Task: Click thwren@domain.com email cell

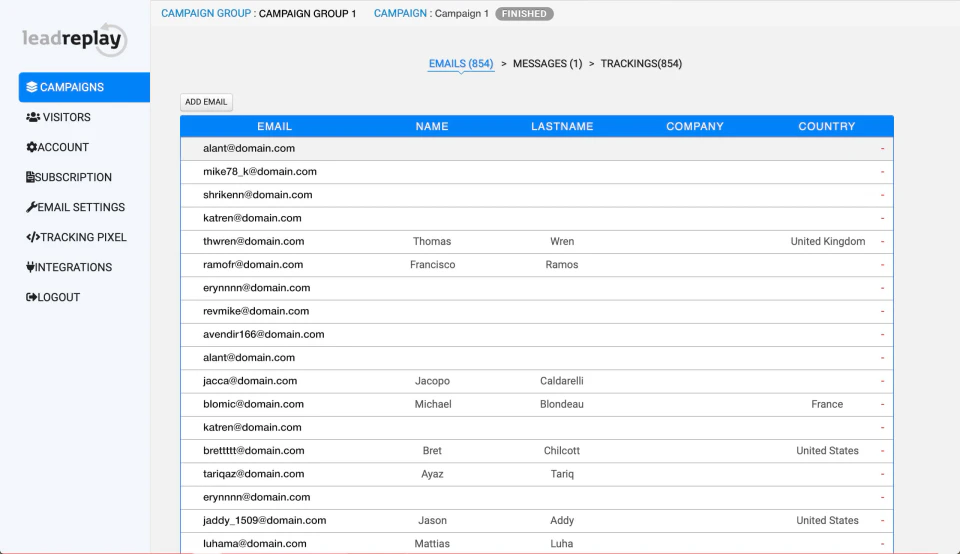Action: [x=253, y=241]
